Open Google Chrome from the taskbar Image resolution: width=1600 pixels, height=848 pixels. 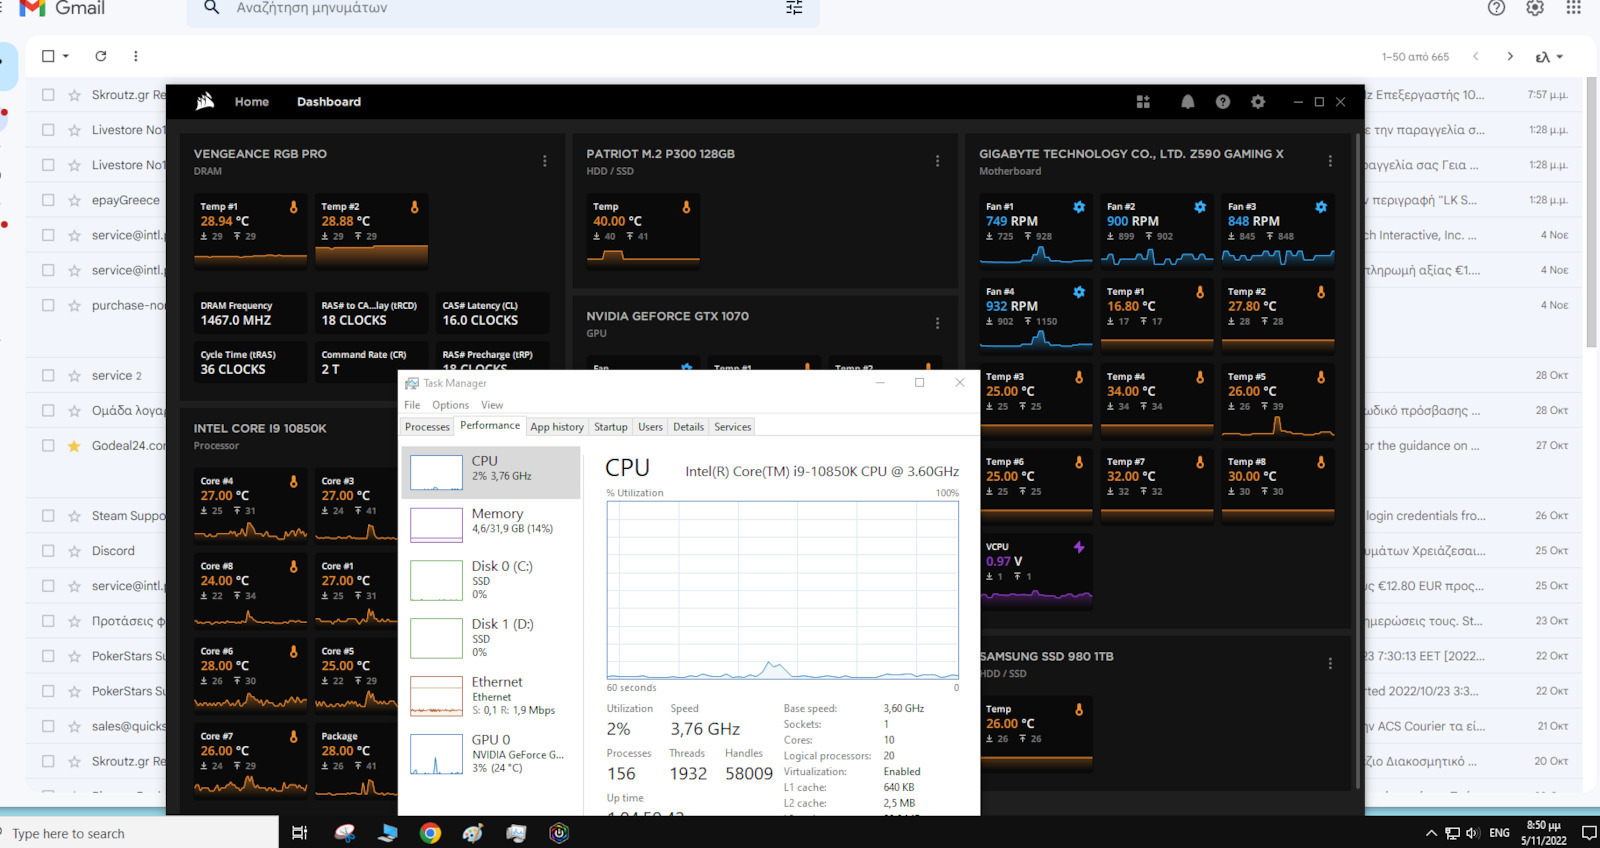pos(430,833)
